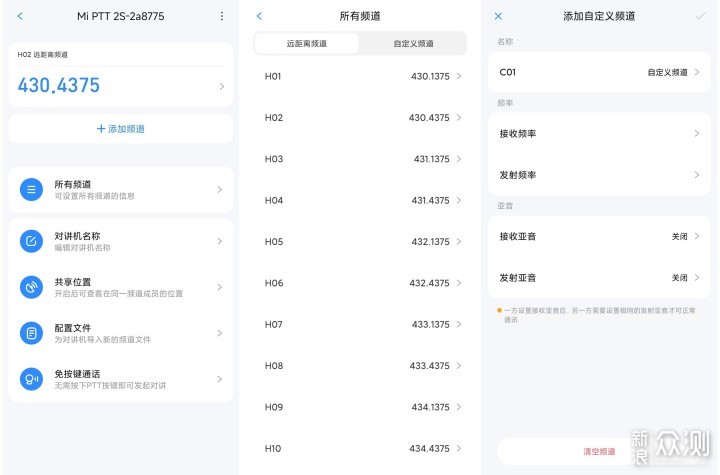Tap the 对讲机名称 edit icon

31,241
